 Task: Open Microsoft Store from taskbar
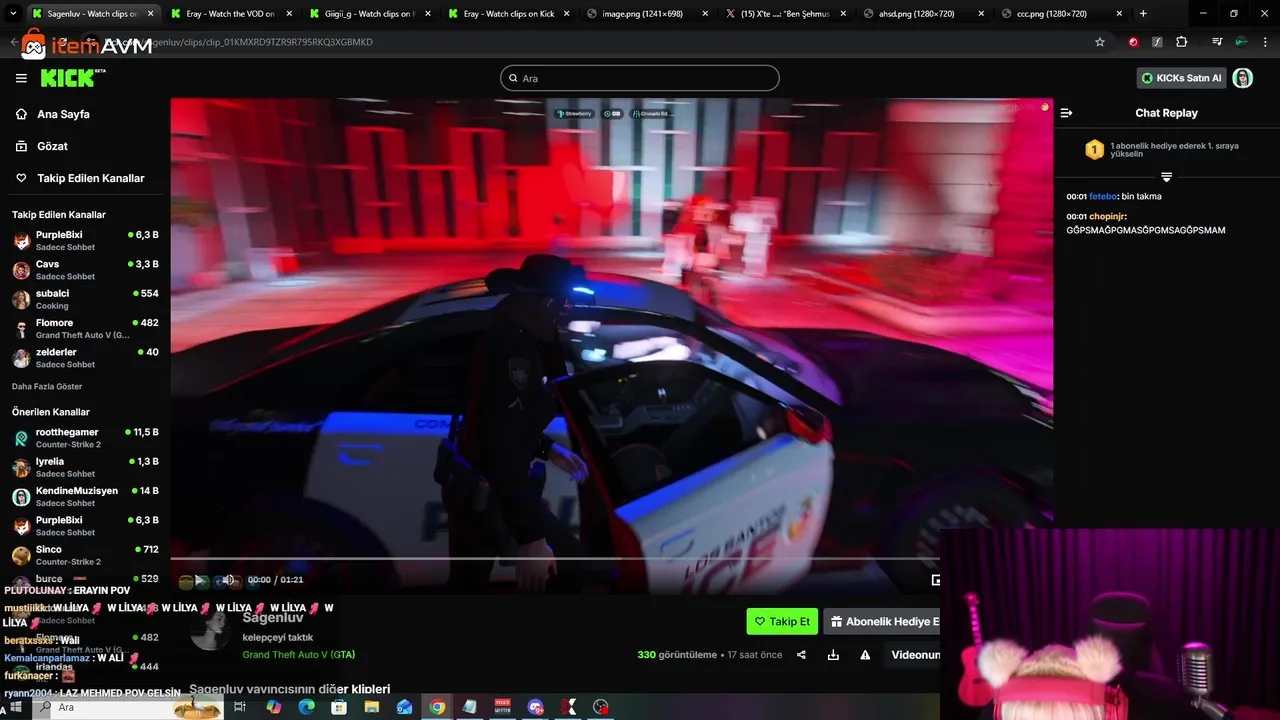click(x=339, y=707)
